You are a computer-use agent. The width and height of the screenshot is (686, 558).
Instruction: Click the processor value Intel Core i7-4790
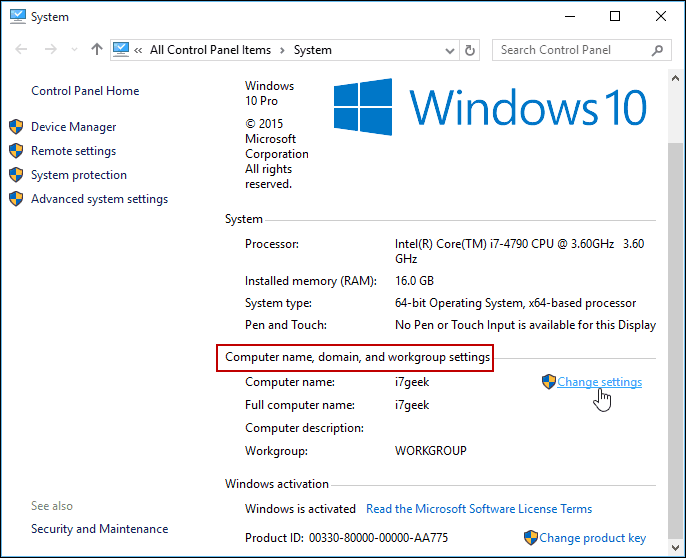(x=519, y=251)
